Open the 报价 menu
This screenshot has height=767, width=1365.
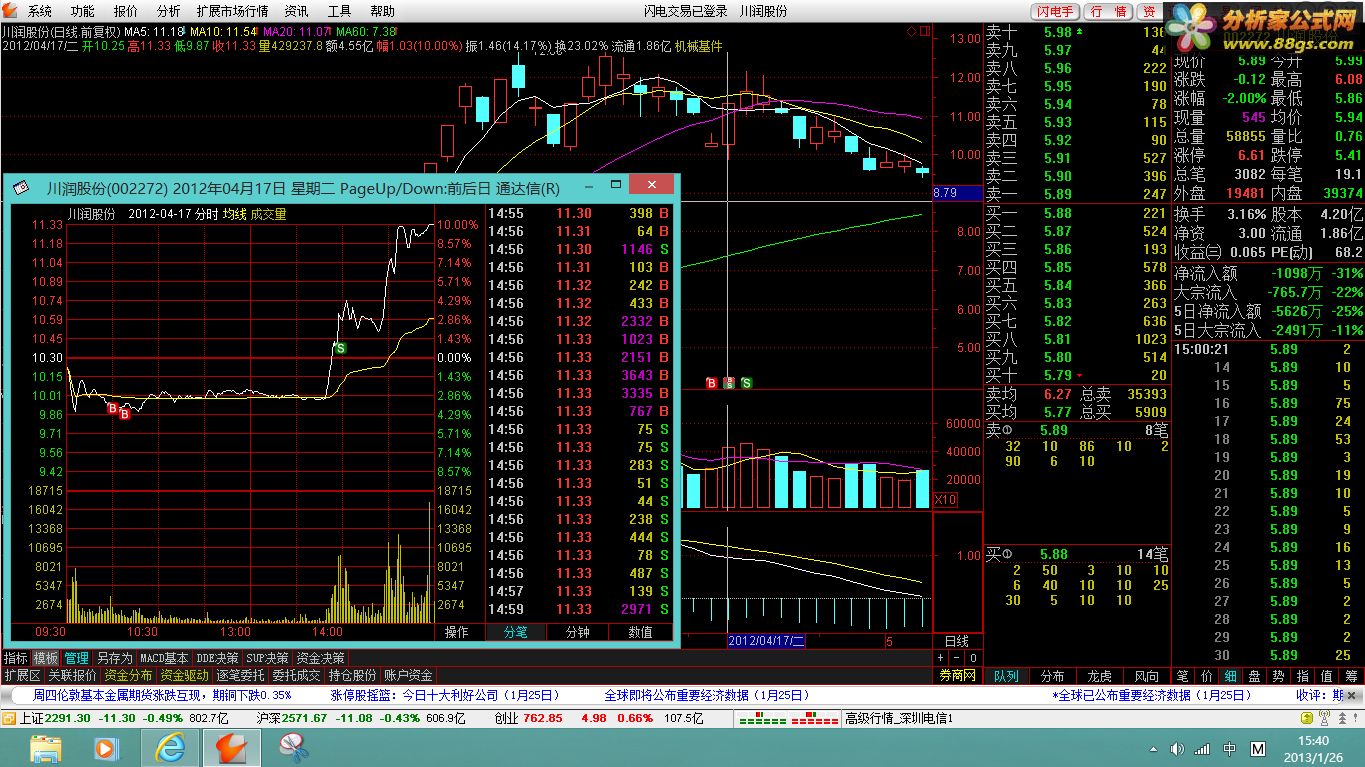(126, 11)
